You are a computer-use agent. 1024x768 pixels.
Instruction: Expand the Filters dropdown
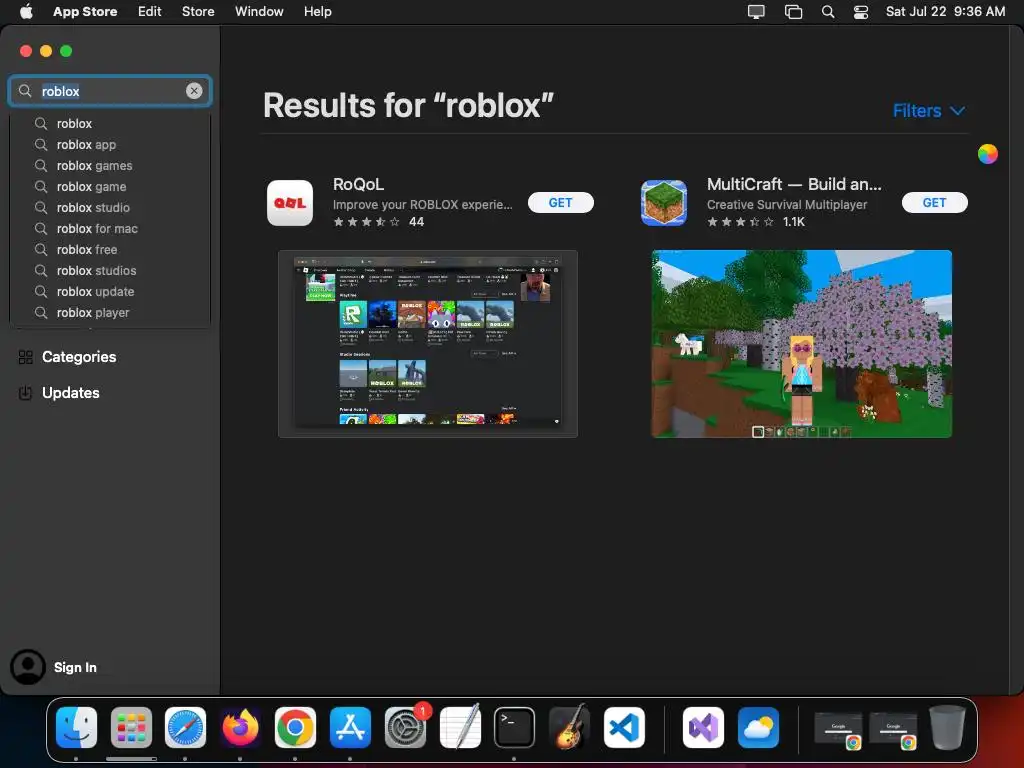coord(928,110)
